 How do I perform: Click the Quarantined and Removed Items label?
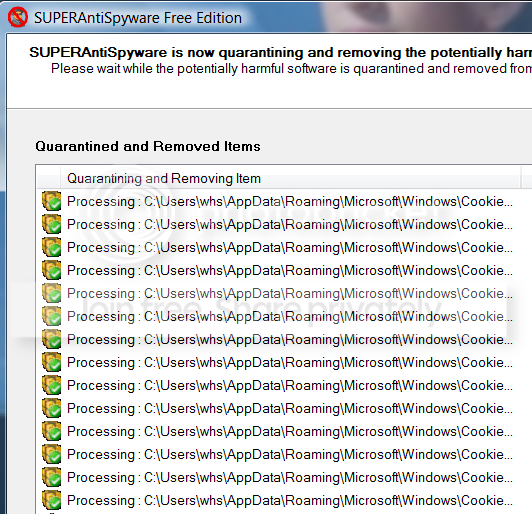[x=148, y=146]
